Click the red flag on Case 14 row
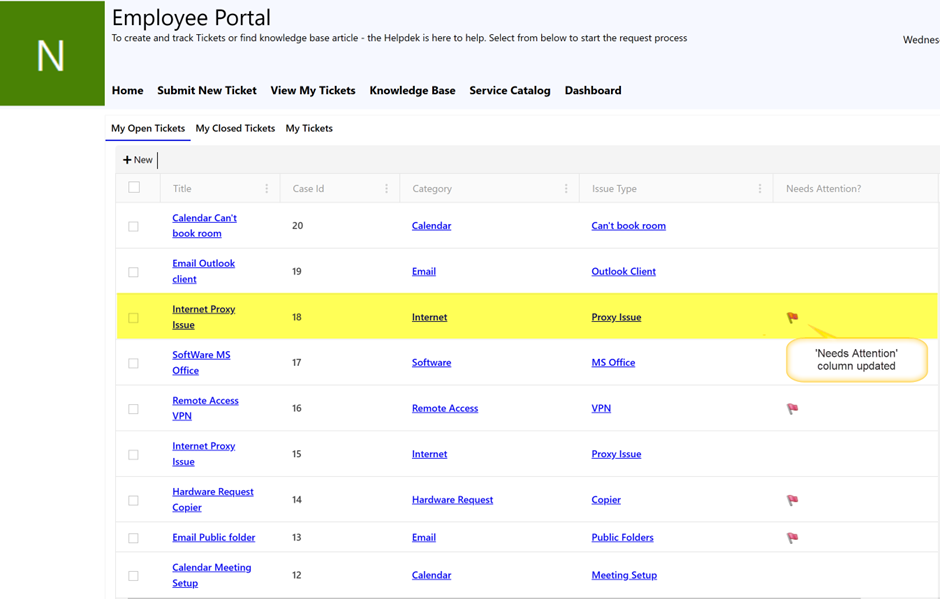Screen dimensions: 940x599 click(792, 500)
